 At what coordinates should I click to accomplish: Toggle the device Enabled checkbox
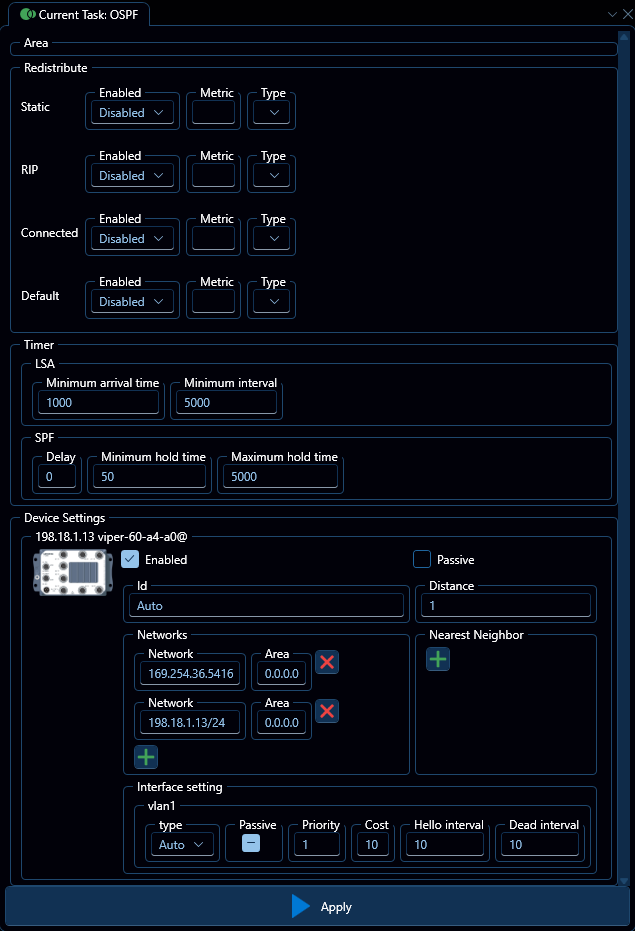(129, 559)
